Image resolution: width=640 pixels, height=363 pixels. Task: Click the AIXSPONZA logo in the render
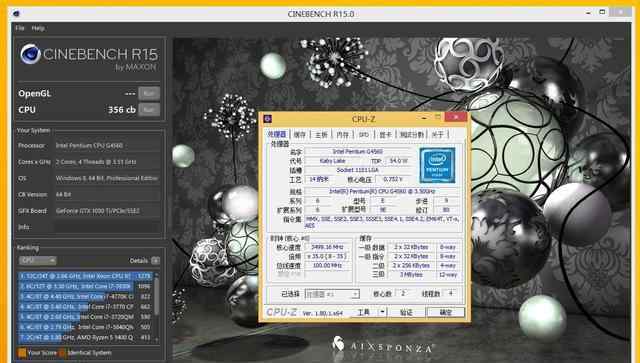pos(383,345)
